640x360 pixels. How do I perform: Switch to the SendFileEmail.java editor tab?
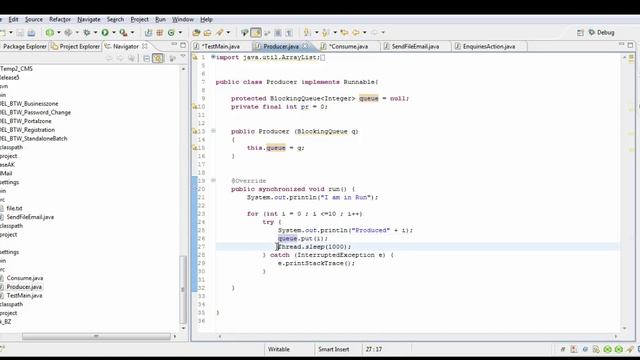[x=415, y=47]
